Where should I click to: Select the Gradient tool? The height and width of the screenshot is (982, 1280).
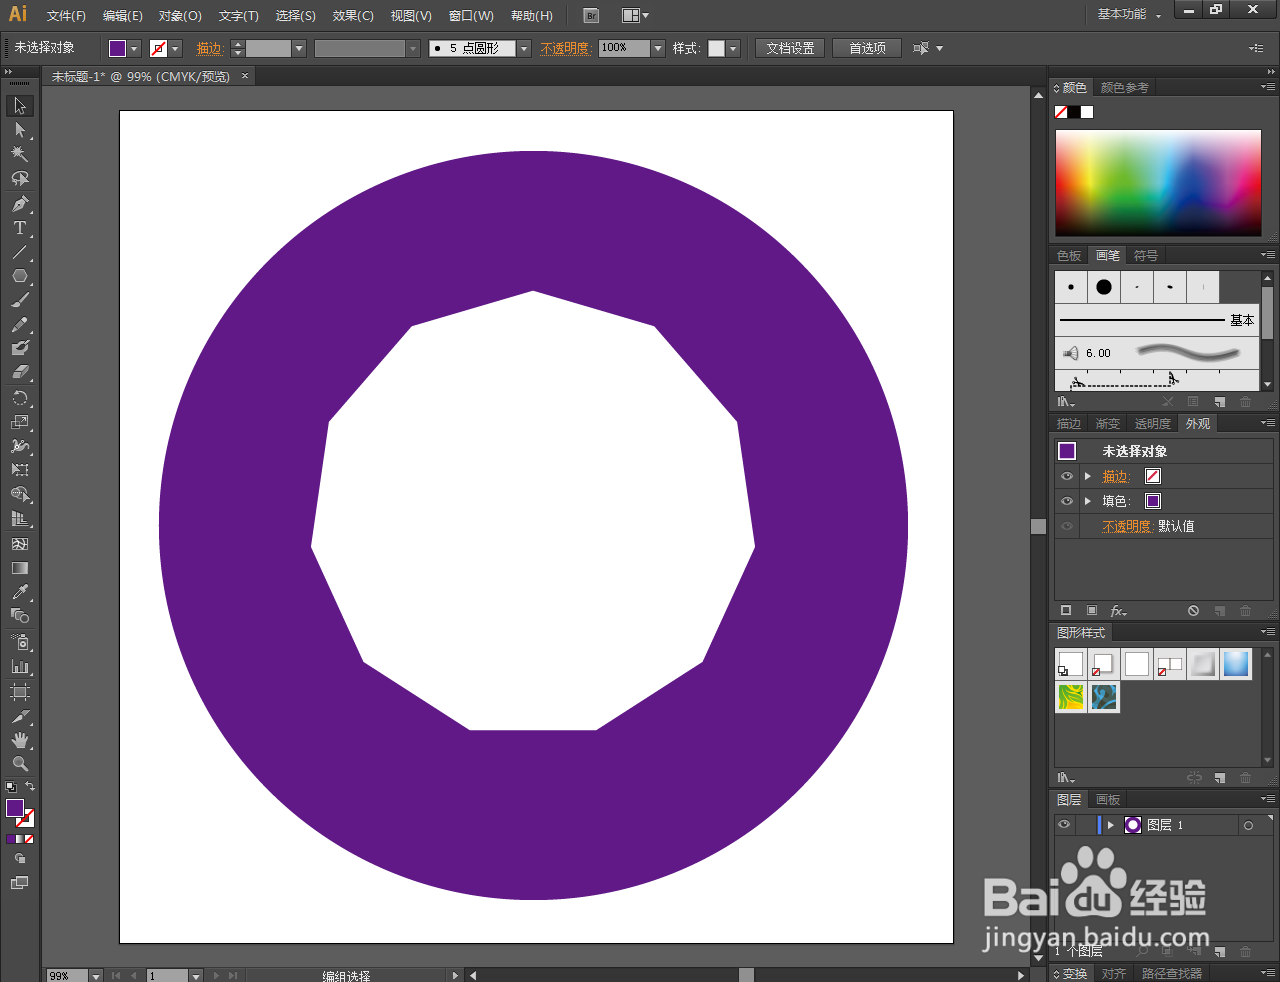click(x=20, y=568)
